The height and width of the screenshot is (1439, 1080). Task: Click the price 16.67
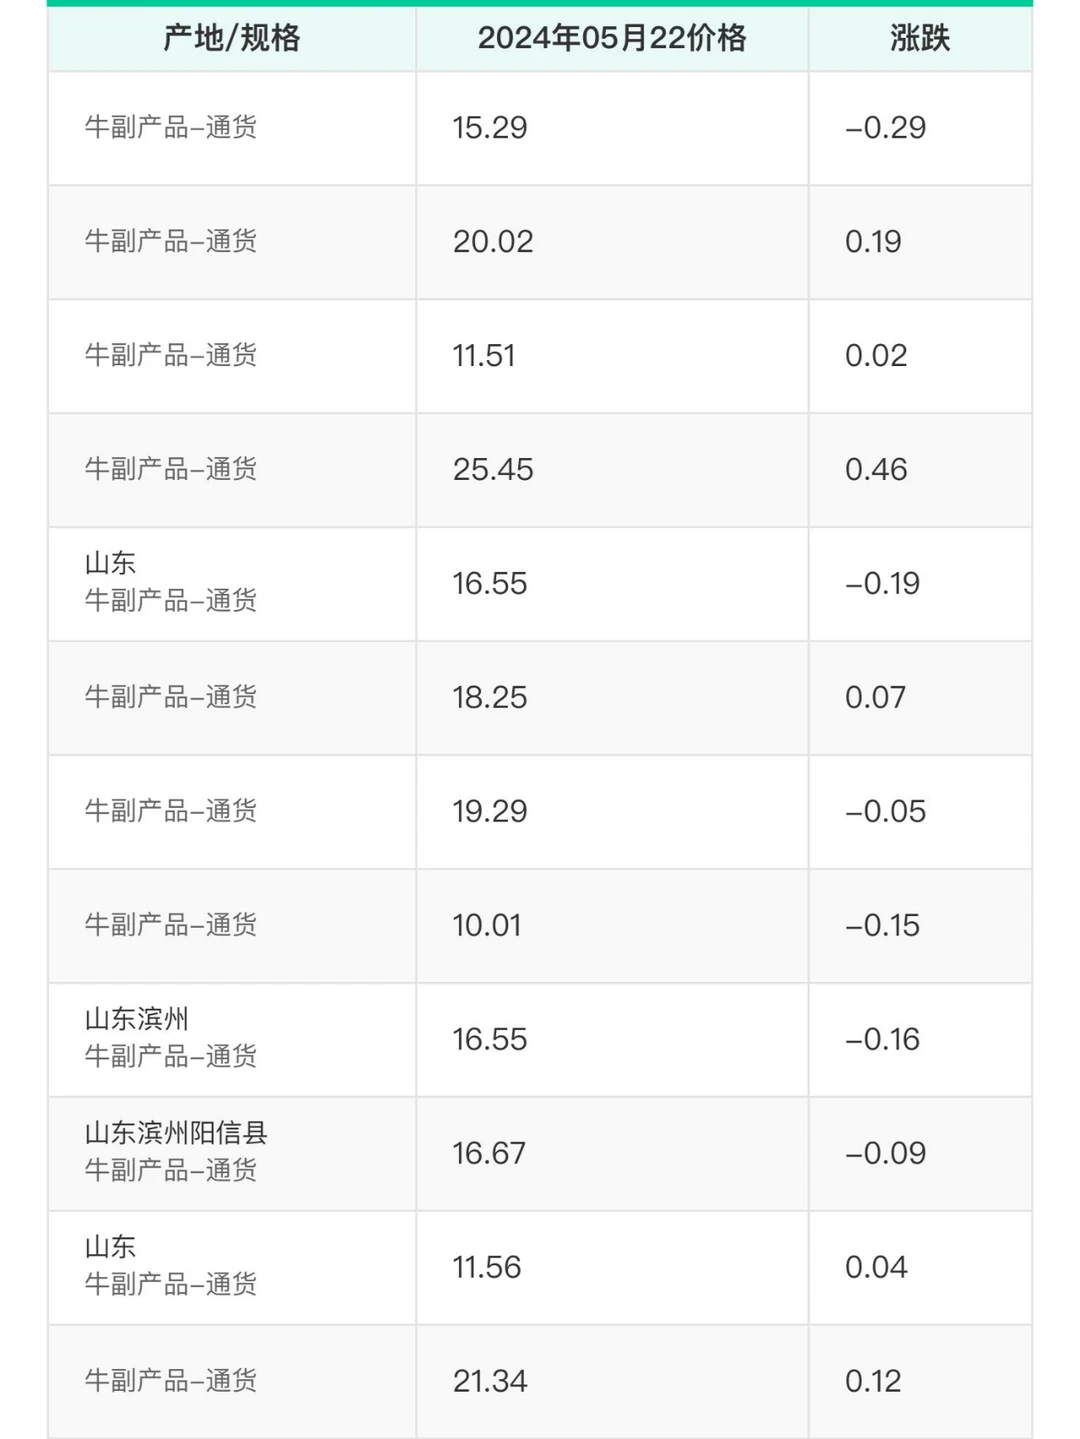pyautogui.click(x=489, y=1154)
